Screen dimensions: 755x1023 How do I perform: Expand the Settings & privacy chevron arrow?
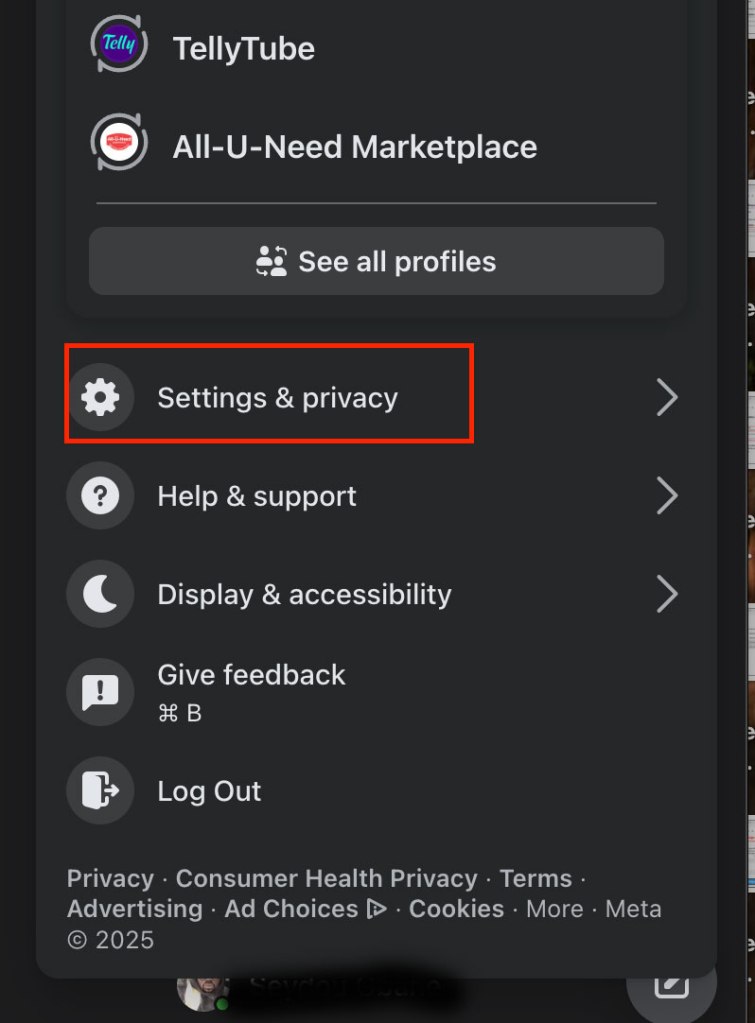(667, 398)
